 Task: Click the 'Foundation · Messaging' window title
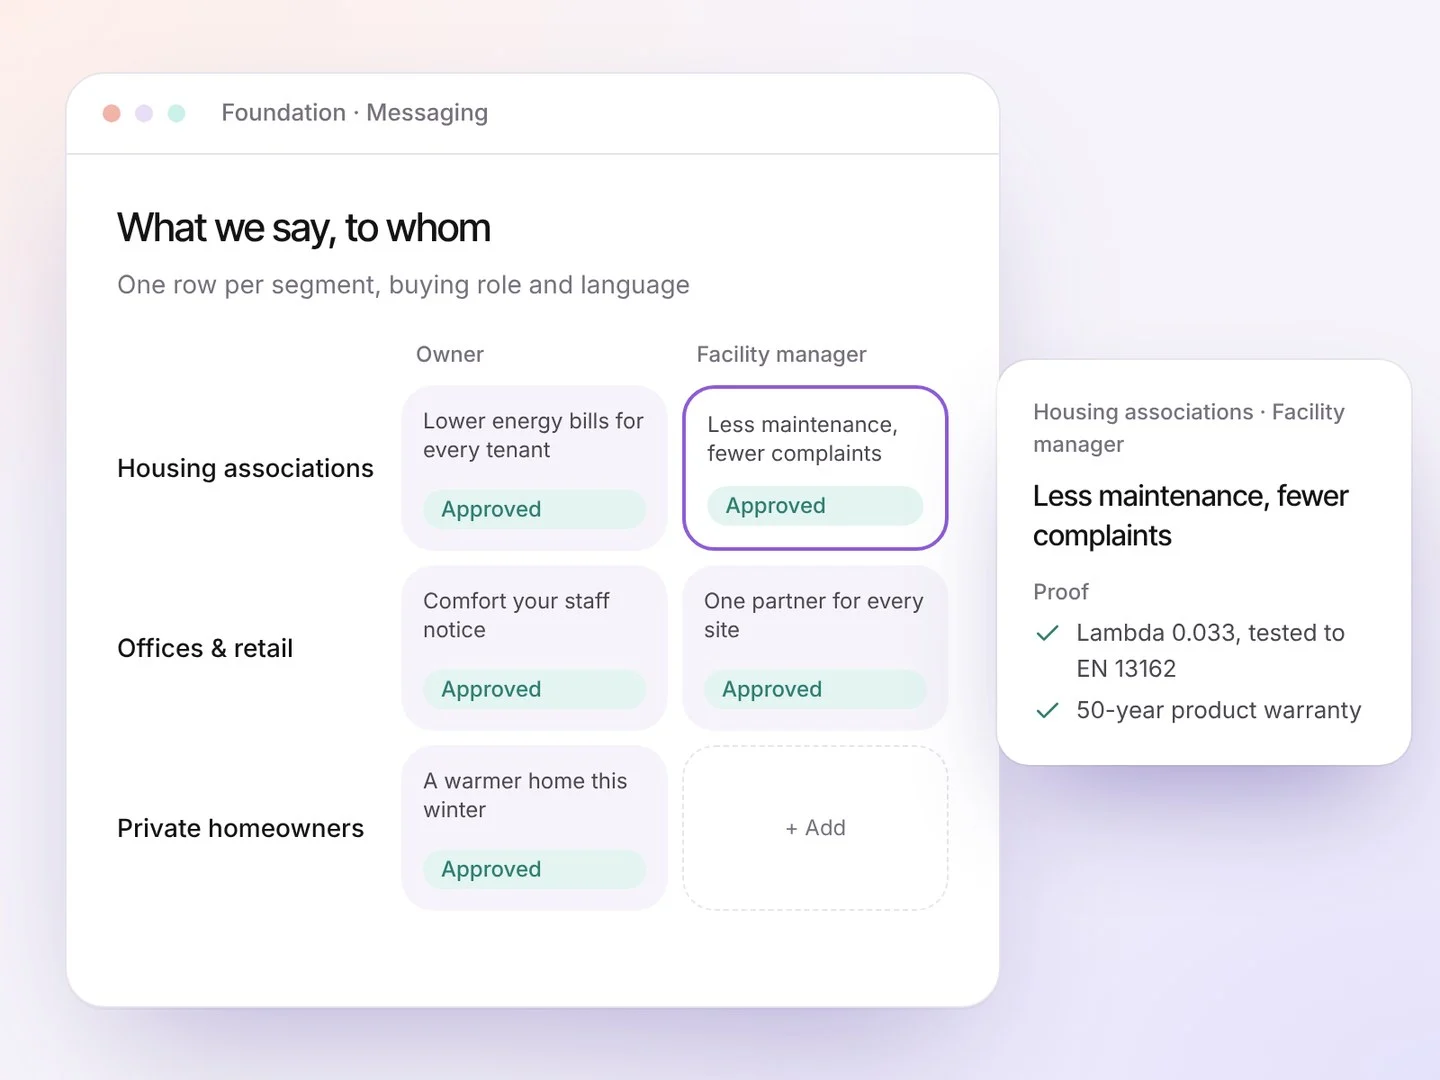[355, 113]
